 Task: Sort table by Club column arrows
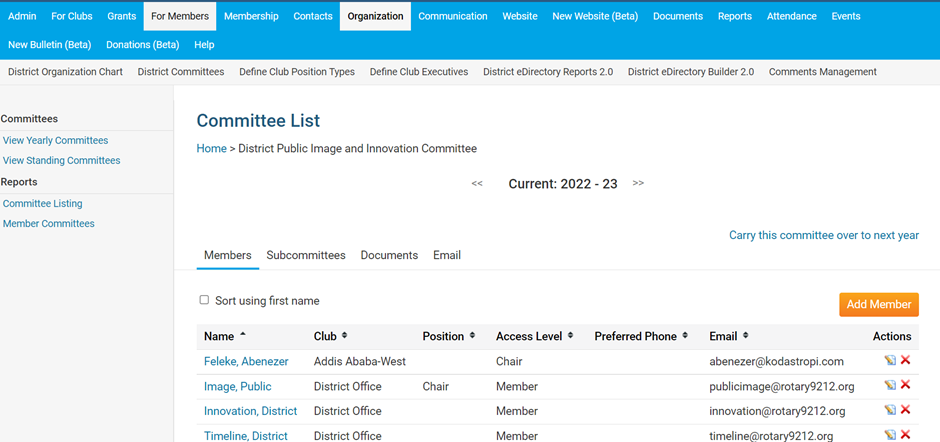pos(345,336)
